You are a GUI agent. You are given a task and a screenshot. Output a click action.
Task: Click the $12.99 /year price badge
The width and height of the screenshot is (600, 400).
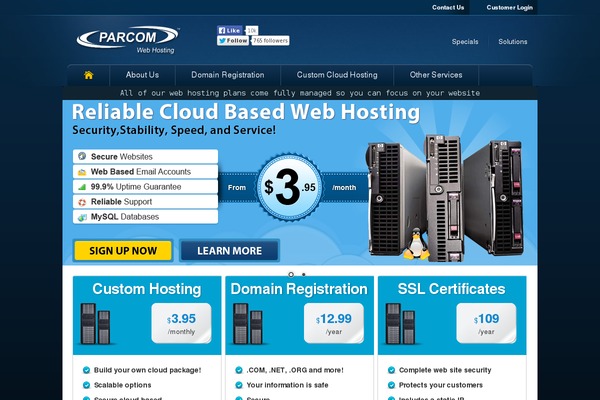coord(334,323)
